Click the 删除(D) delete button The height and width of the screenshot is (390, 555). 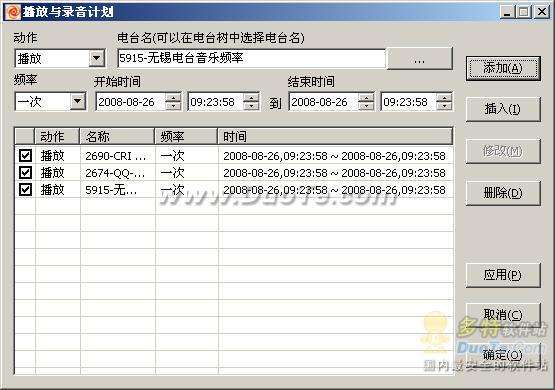click(503, 193)
